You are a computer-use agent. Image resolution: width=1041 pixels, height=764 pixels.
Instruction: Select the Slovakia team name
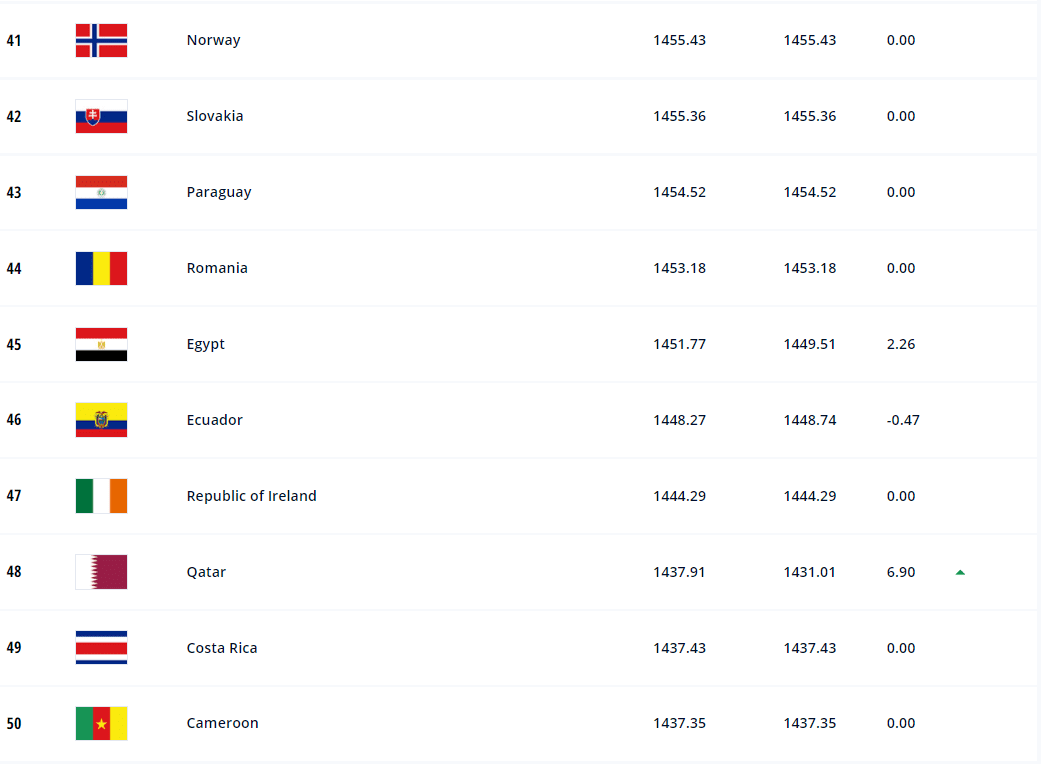pyautogui.click(x=215, y=116)
